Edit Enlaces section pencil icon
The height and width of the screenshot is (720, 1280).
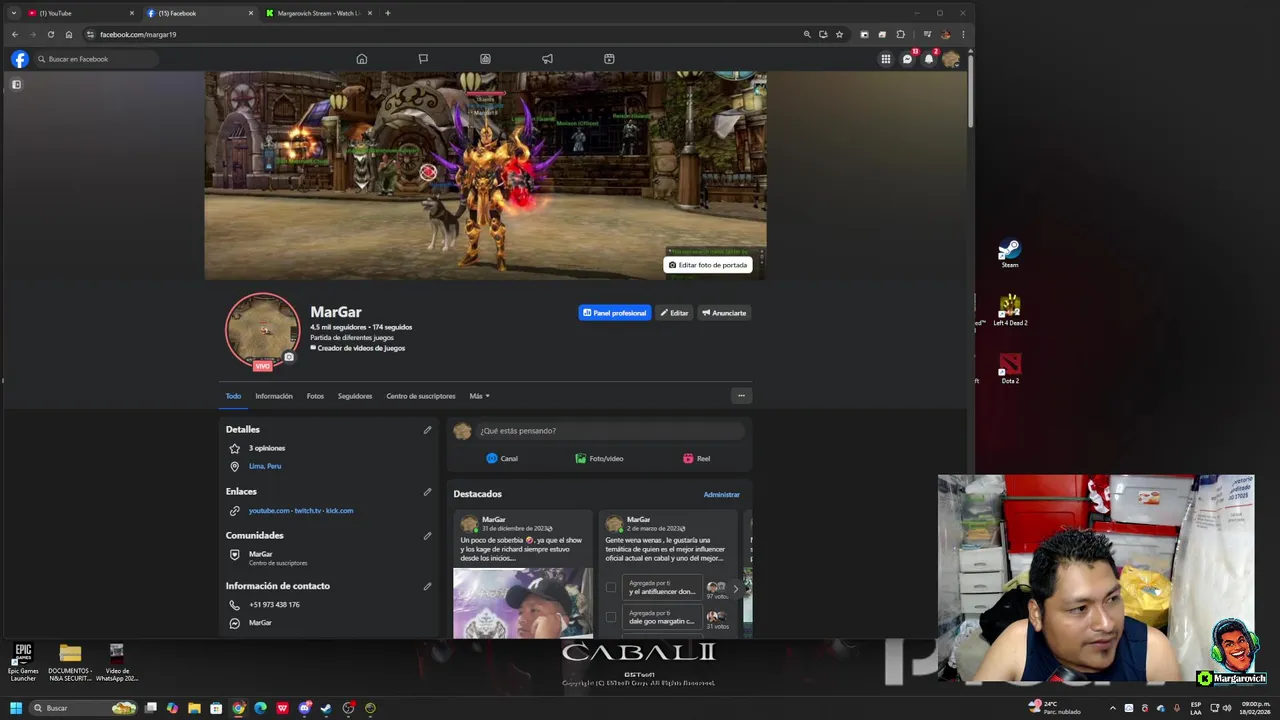(x=427, y=492)
